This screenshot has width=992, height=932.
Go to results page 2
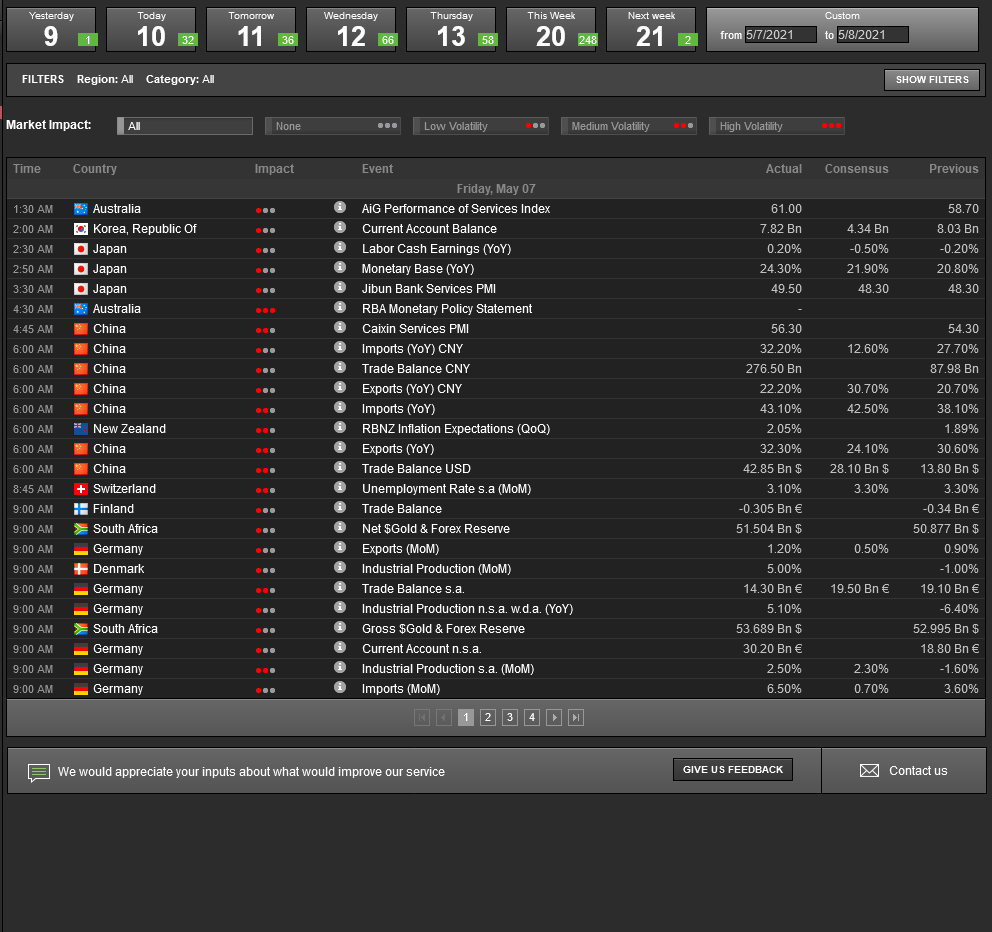(487, 718)
